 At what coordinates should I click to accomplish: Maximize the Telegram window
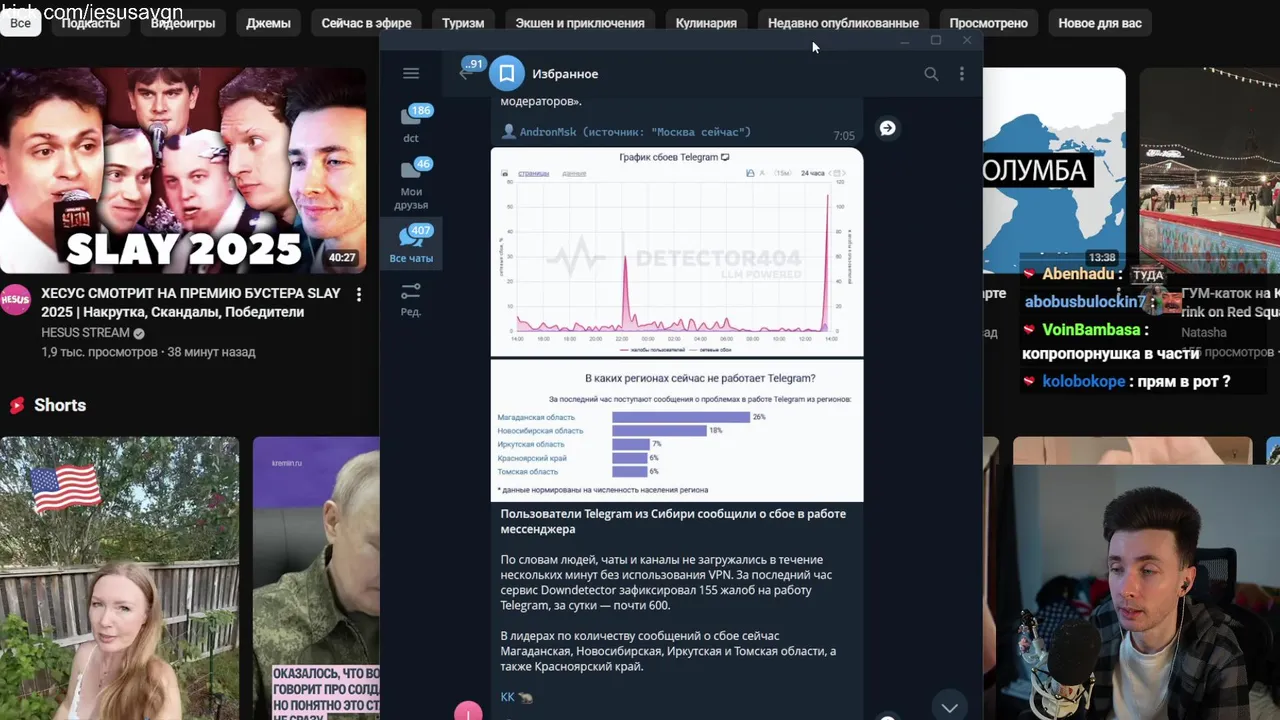pyautogui.click(x=936, y=40)
